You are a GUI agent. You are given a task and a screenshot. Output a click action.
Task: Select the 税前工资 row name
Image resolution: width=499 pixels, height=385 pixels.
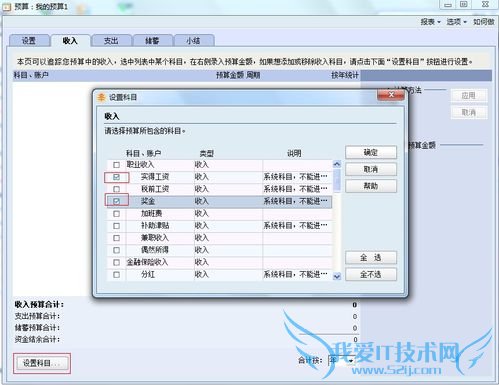click(x=155, y=189)
